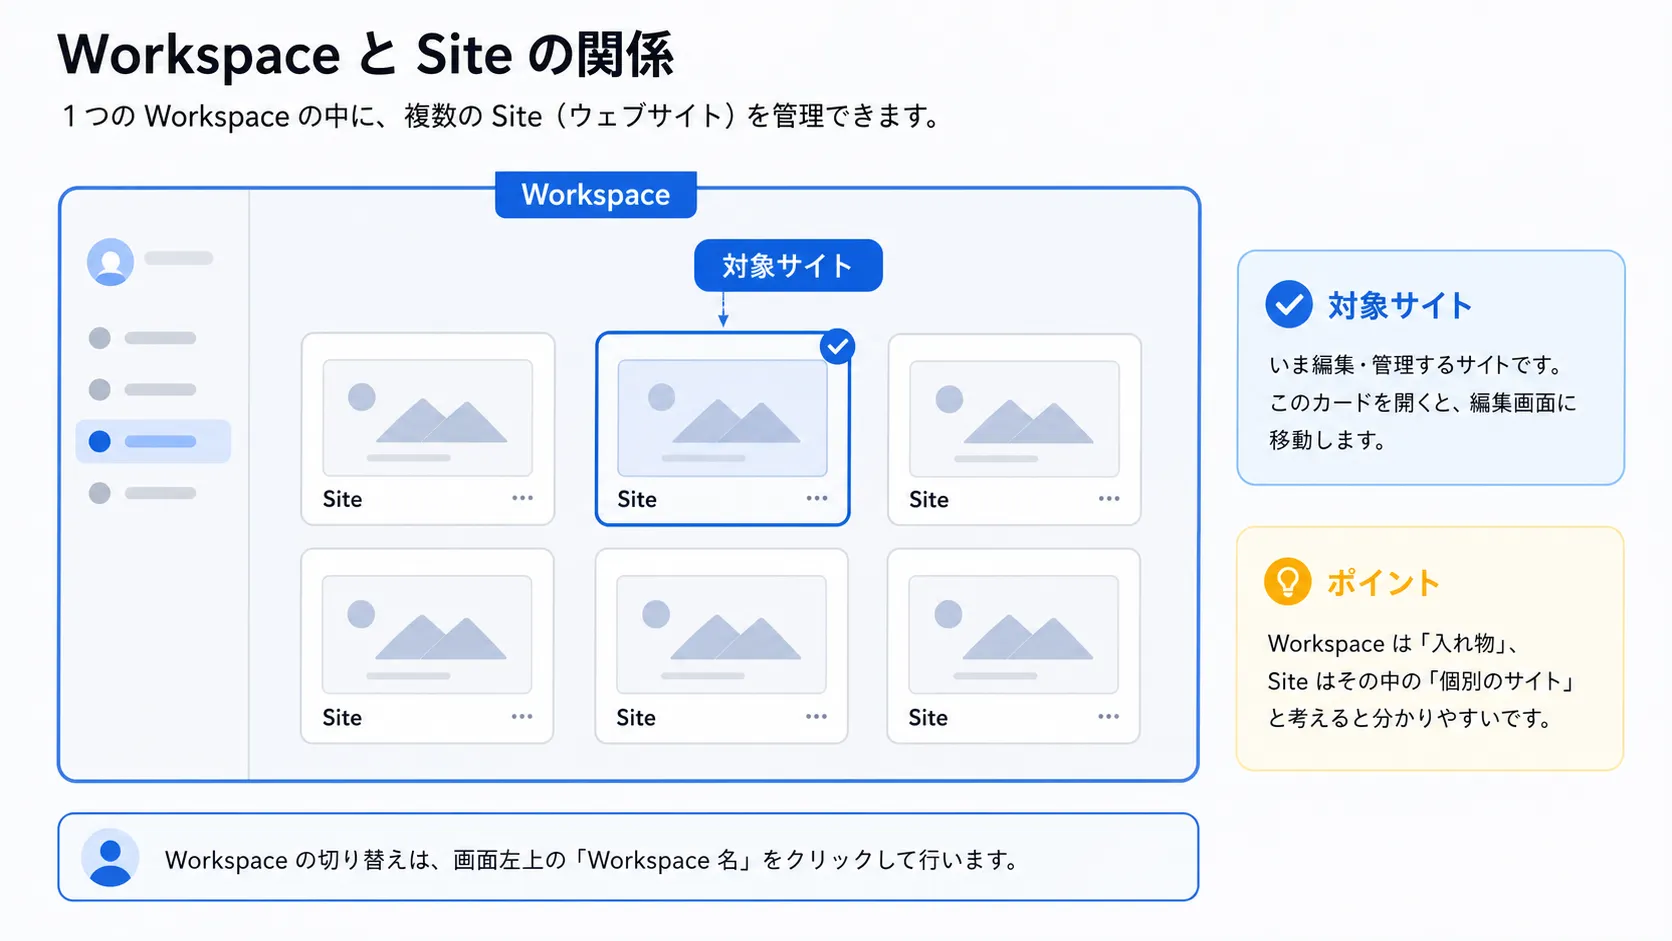Select the highlighted blue item in the sidebar
Image resolution: width=1672 pixels, height=941 pixels.
[153, 441]
